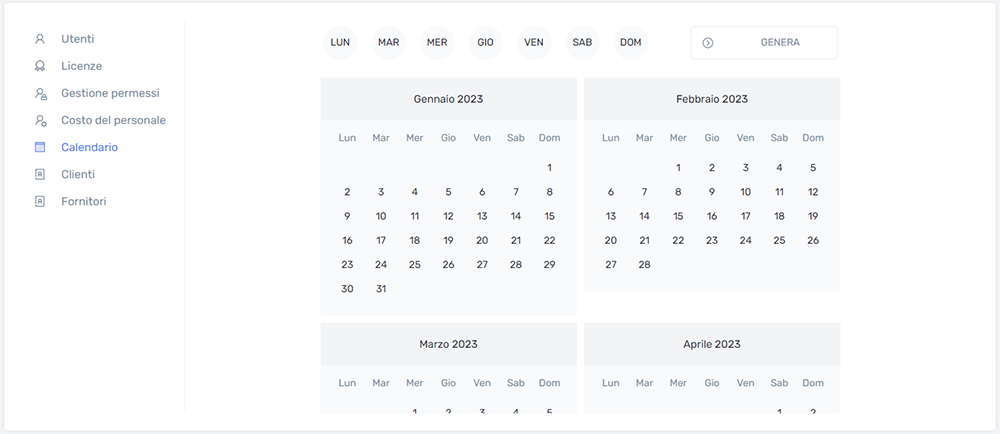Click the Calendario calendar icon
1000x434 pixels.
[40, 147]
